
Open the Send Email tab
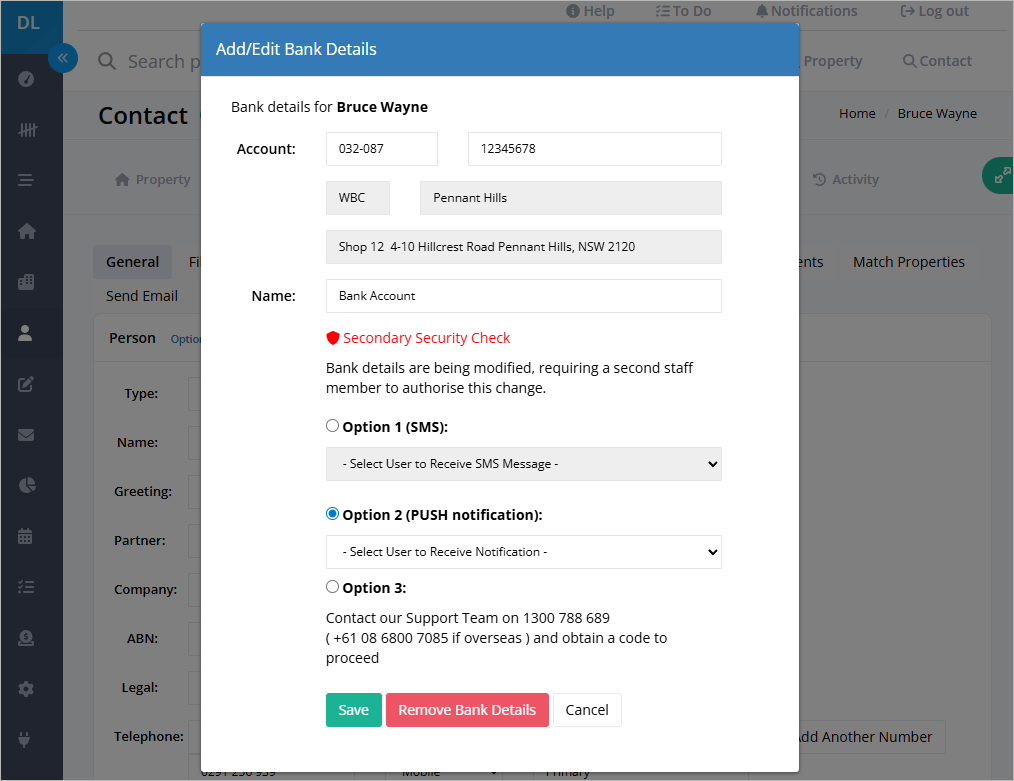(142, 296)
